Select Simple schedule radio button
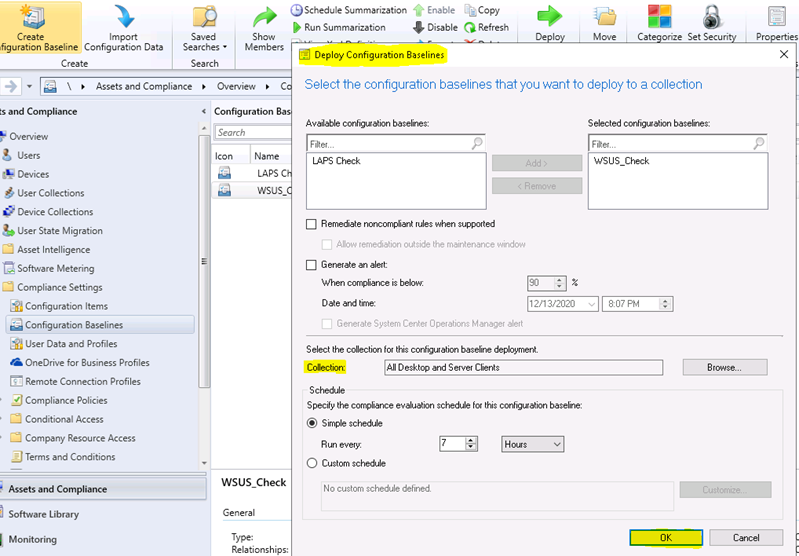 click(x=312, y=423)
